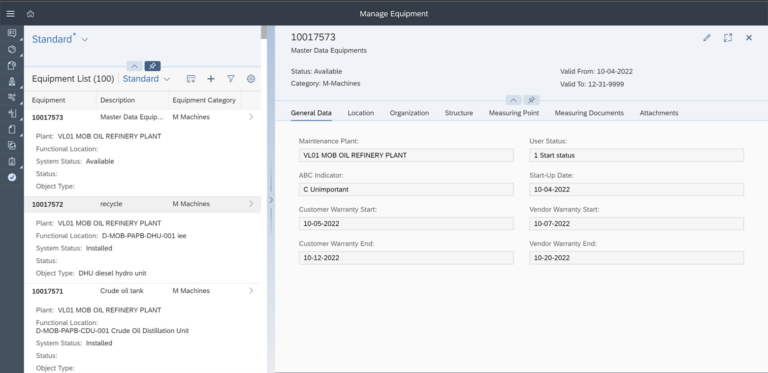The width and height of the screenshot is (768, 373).
Task: Switch to the Location tab
Action: pos(360,113)
